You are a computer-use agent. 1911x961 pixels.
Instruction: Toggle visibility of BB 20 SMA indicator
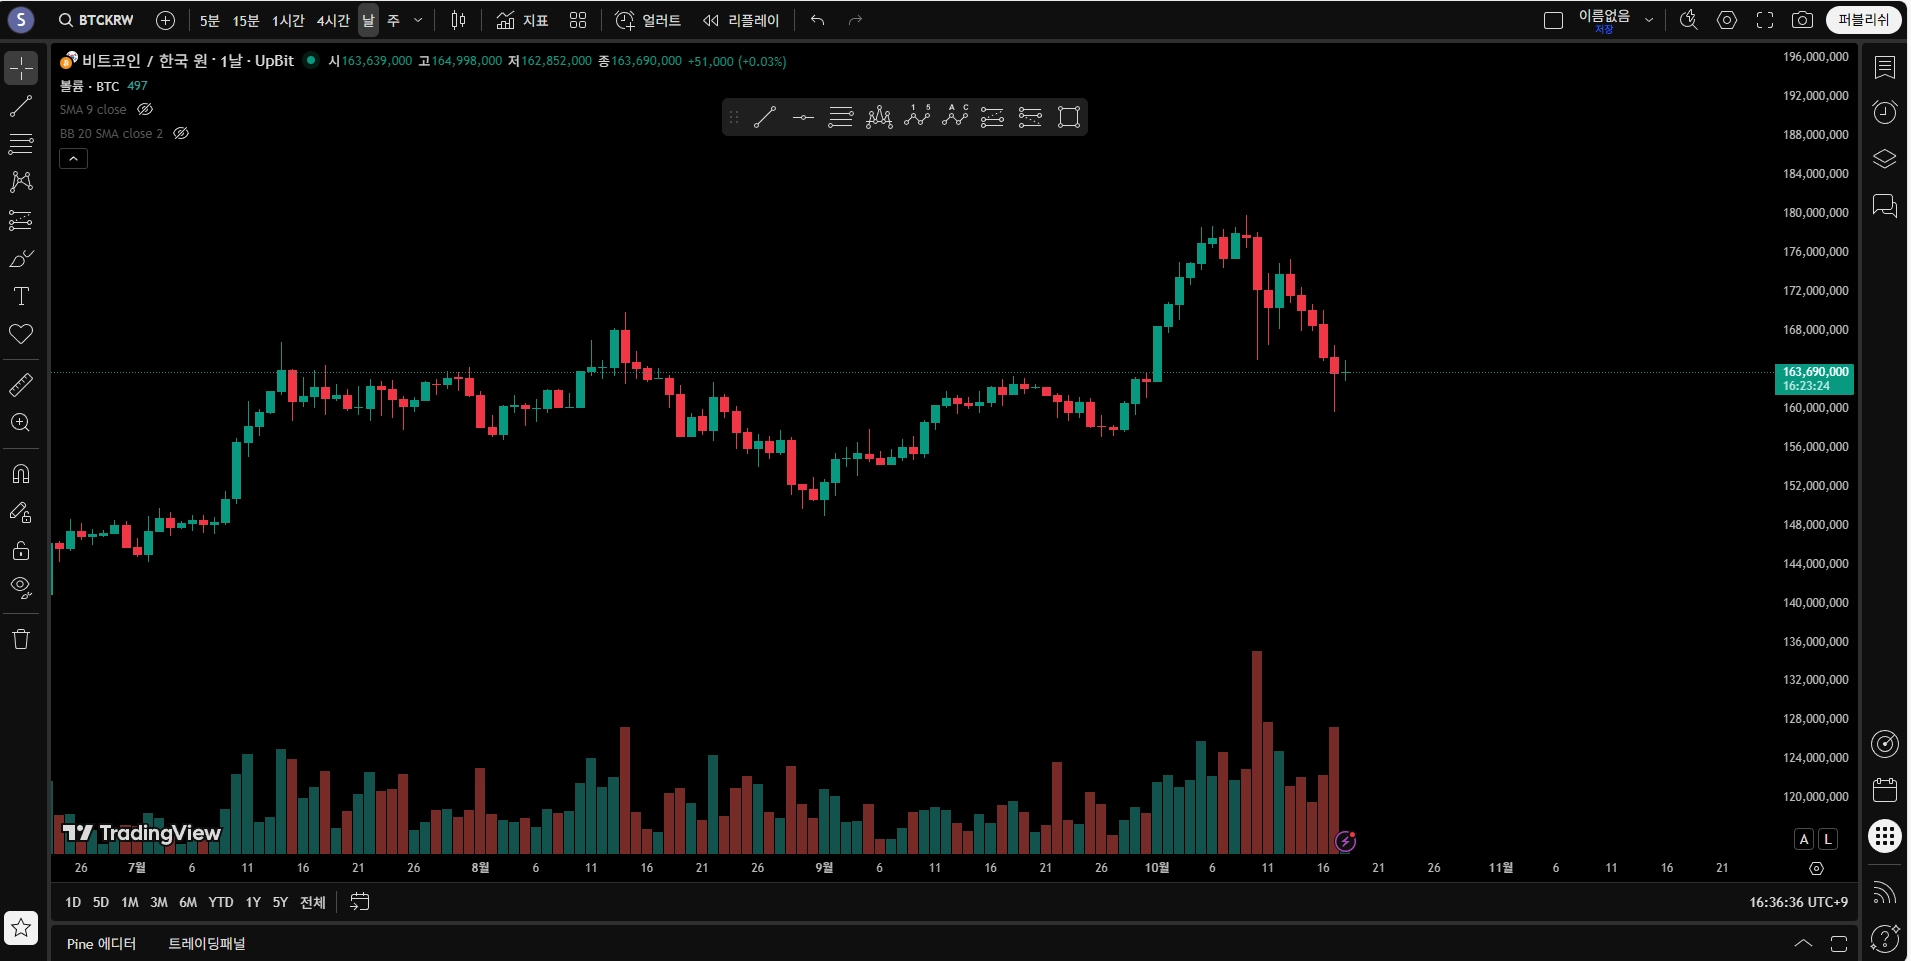[181, 133]
